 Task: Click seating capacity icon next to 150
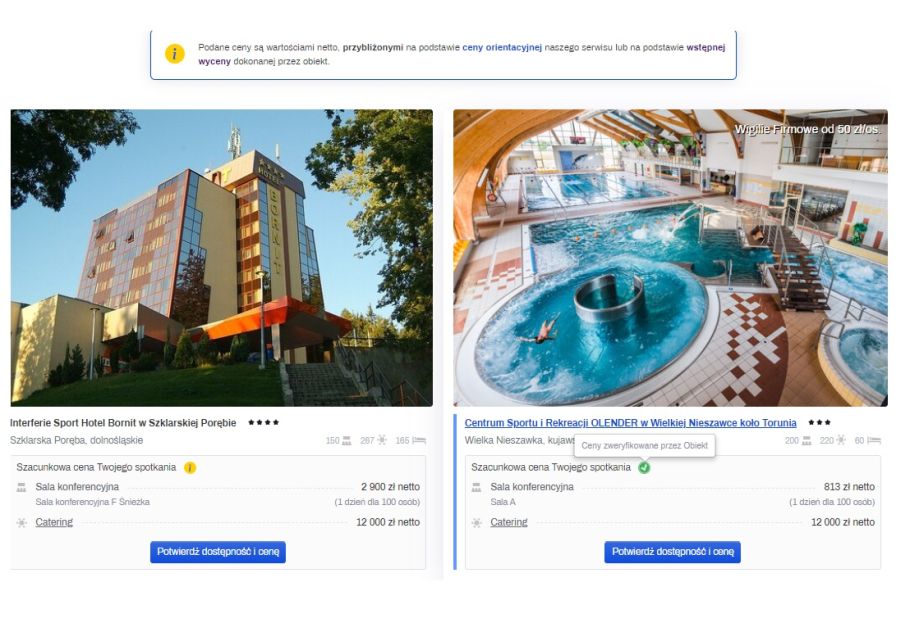click(x=347, y=440)
